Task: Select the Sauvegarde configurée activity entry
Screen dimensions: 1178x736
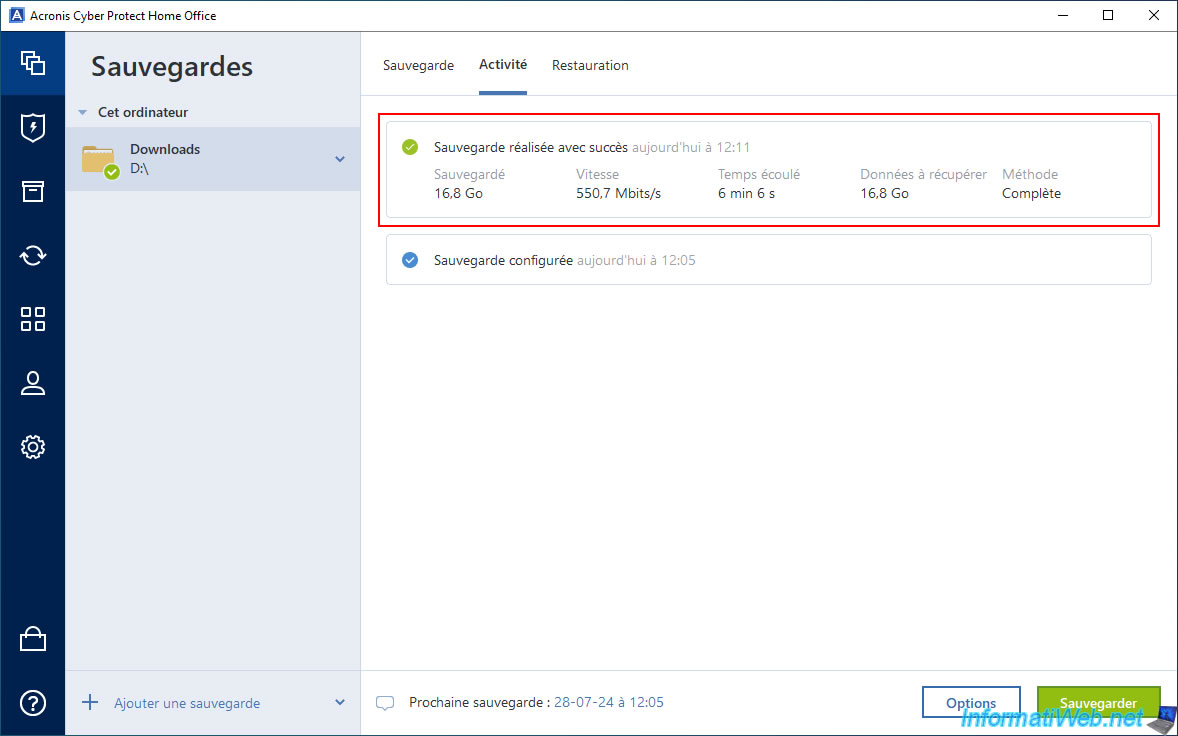Action: click(769, 260)
